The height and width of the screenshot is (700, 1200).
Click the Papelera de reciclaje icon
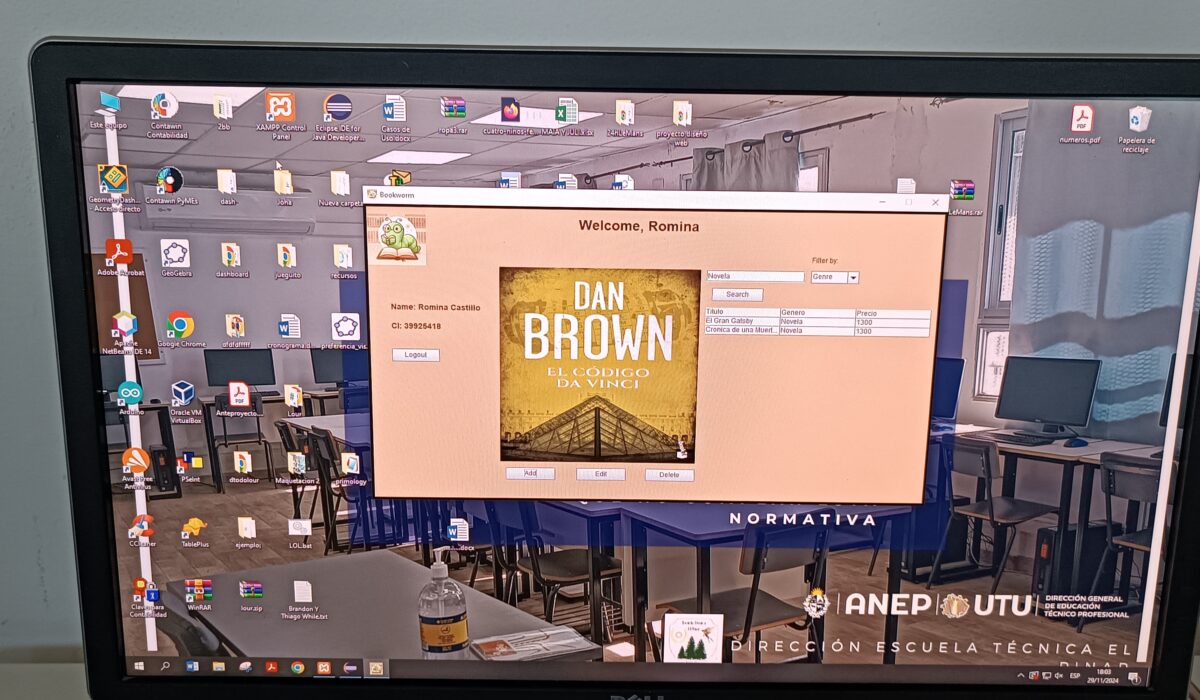click(x=1138, y=120)
